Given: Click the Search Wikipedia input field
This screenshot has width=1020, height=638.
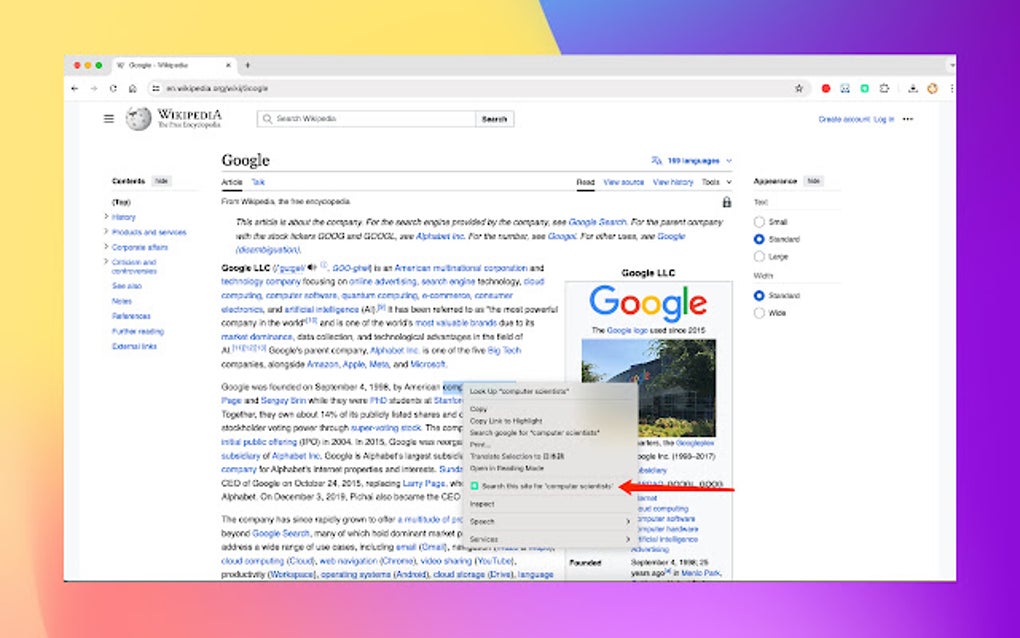Looking at the screenshot, I should tap(360, 118).
